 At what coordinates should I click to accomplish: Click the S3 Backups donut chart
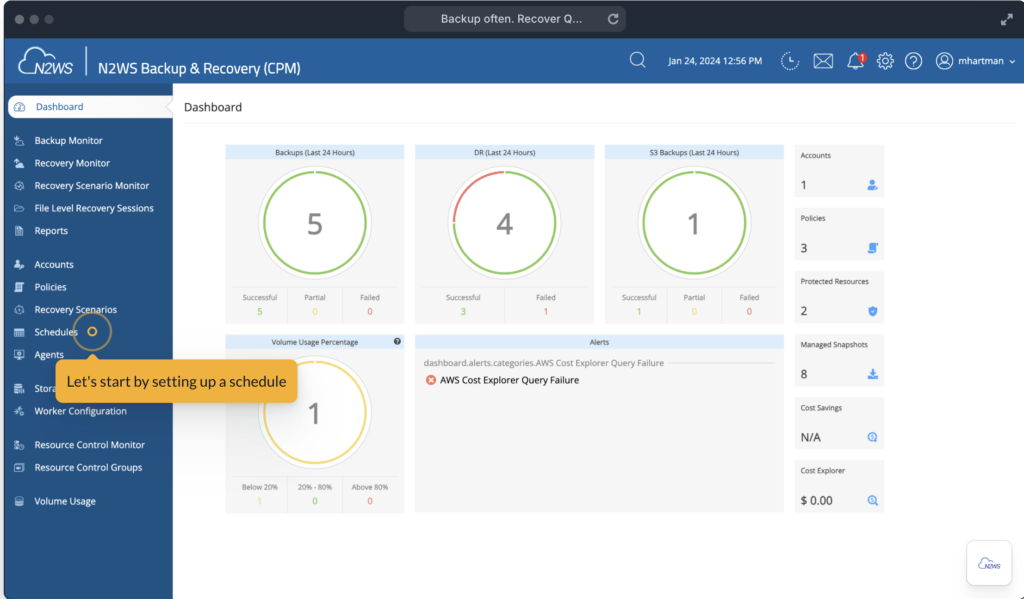[x=694, y=223]
